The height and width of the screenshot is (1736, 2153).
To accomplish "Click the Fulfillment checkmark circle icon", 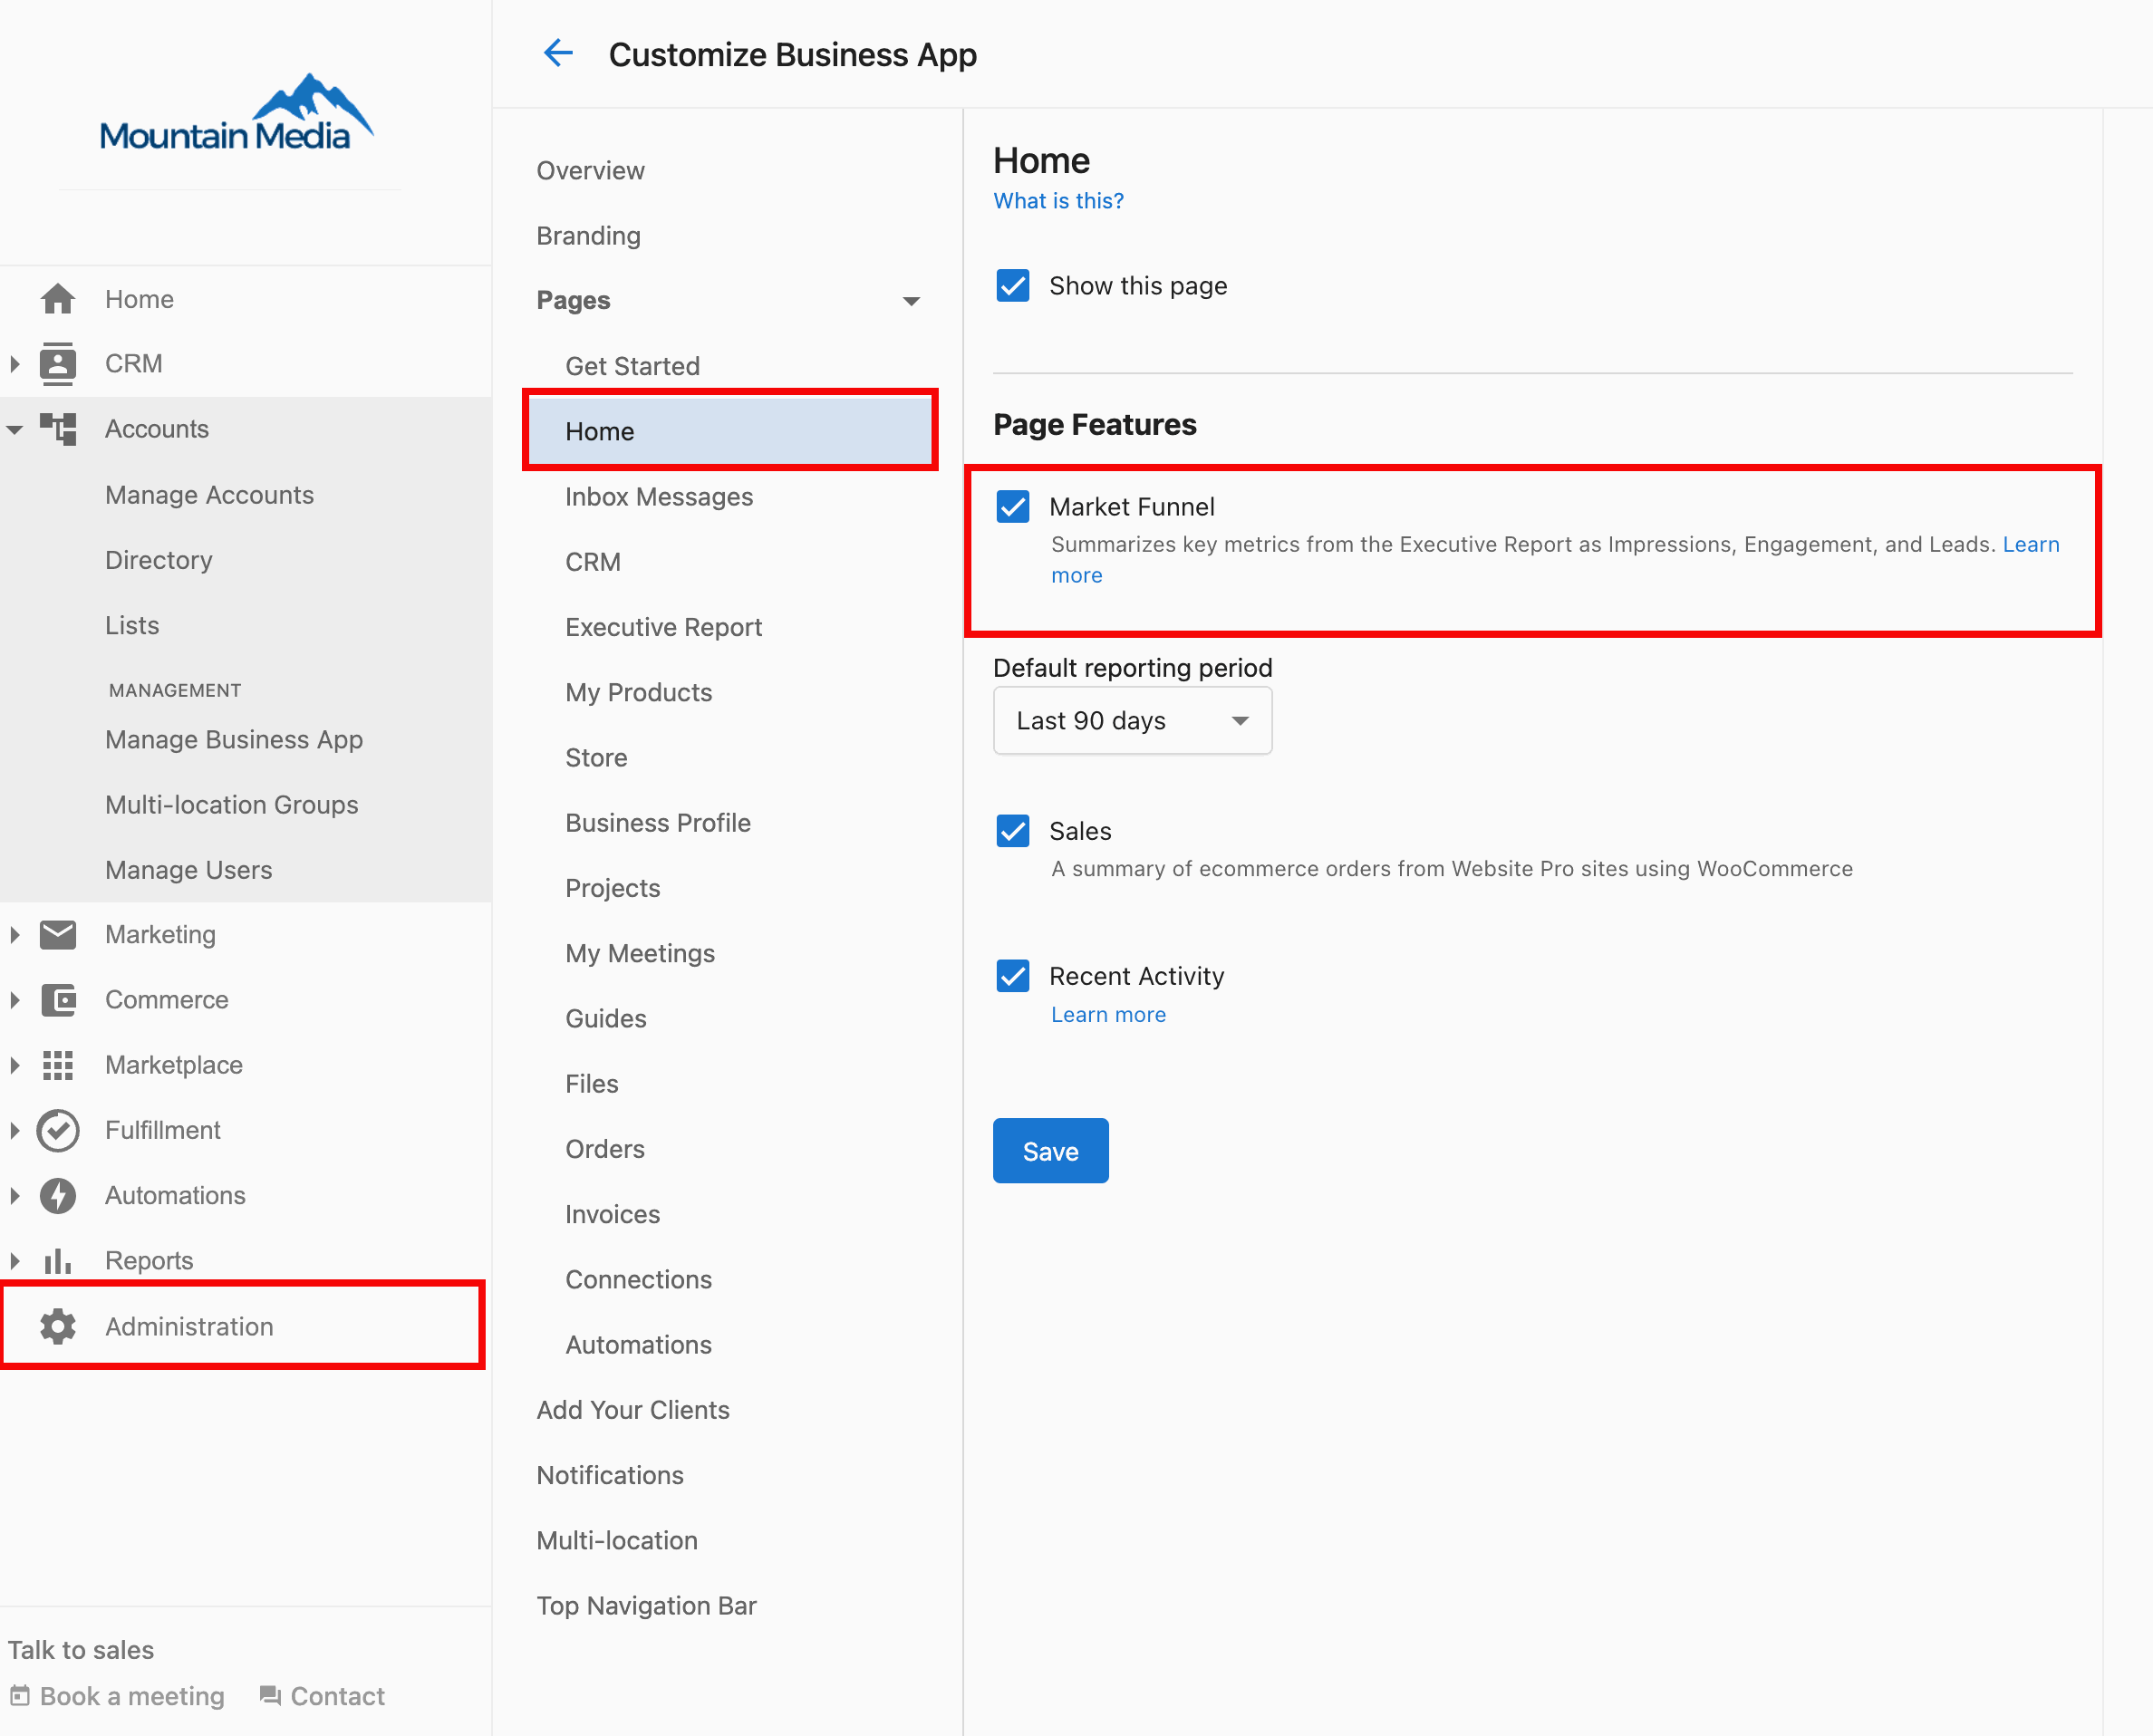I will [x=58, y=1130].
